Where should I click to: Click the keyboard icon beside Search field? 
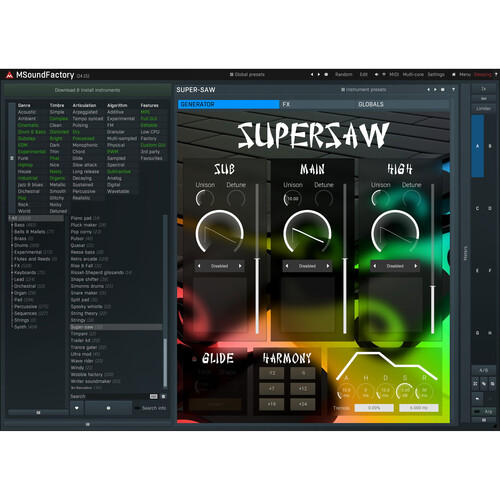[x=153, y=396]
